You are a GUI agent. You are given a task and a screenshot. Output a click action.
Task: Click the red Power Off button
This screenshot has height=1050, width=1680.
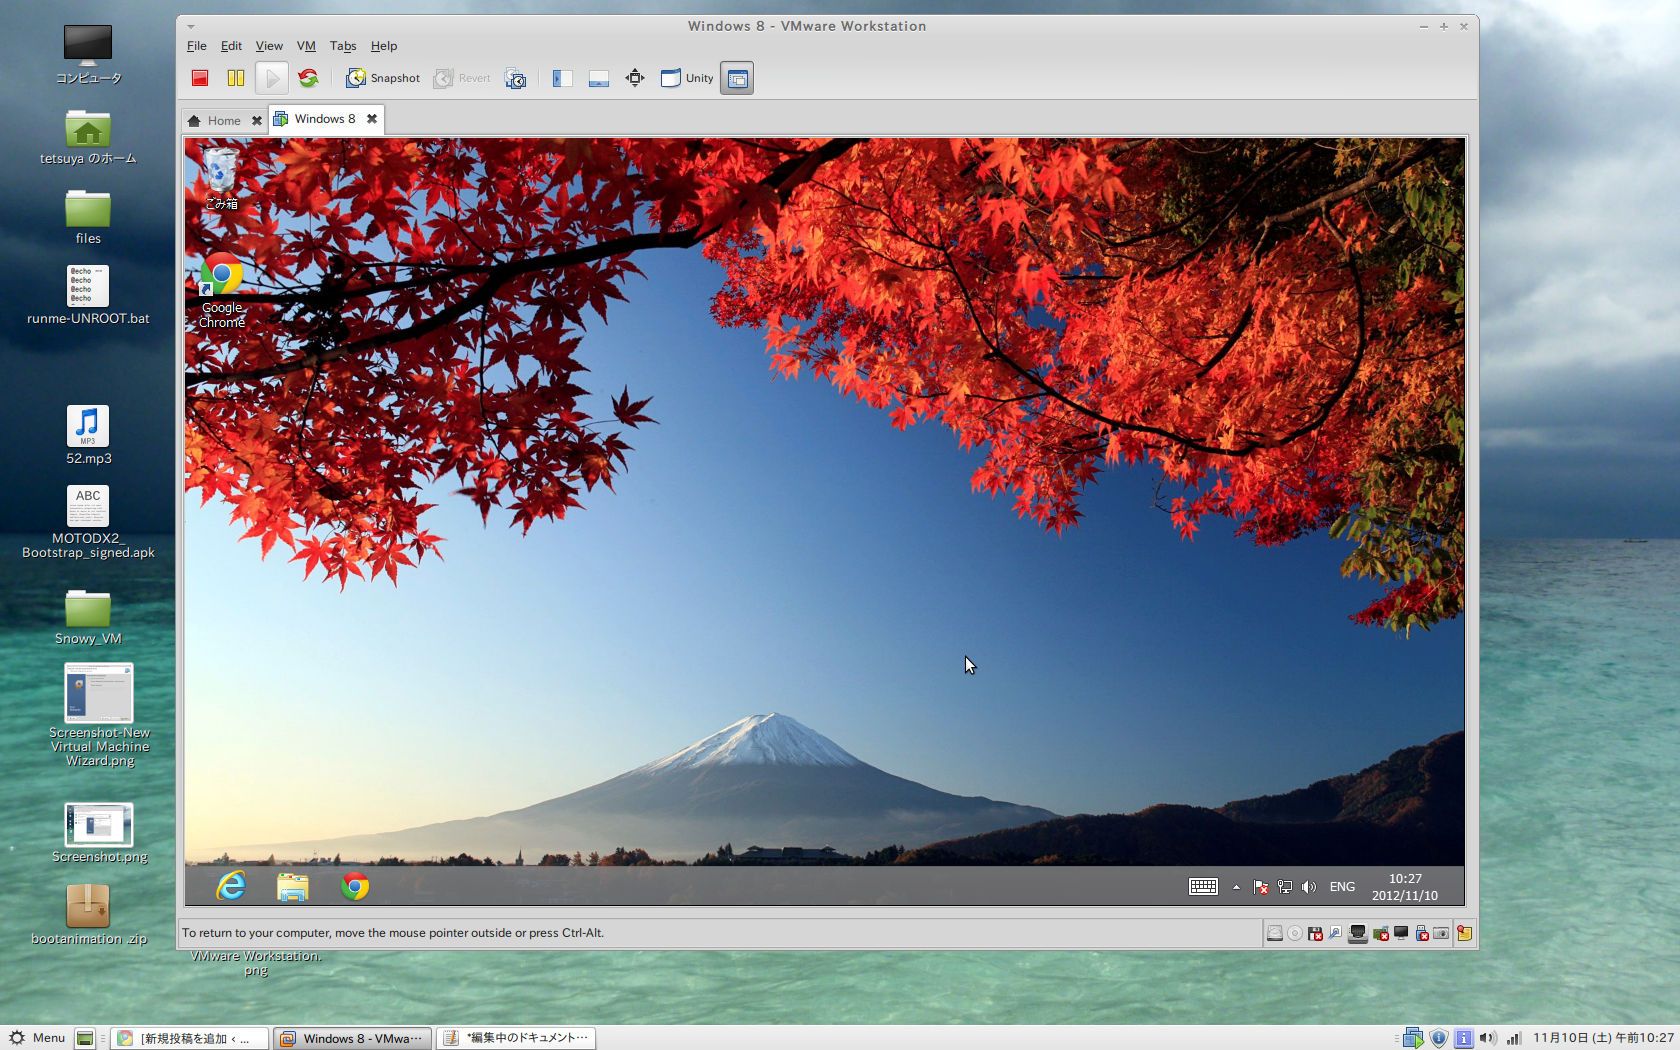point(200,78)
